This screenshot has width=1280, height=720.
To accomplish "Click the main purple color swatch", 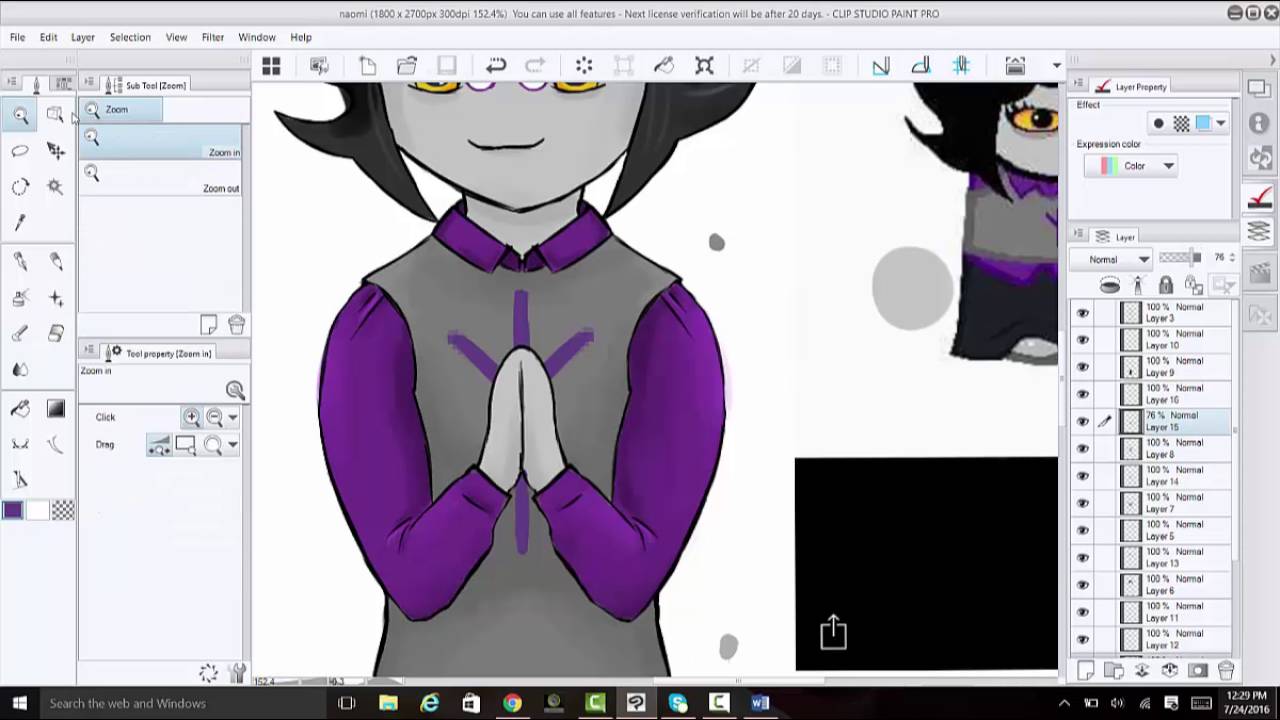I will pos(13,510).
